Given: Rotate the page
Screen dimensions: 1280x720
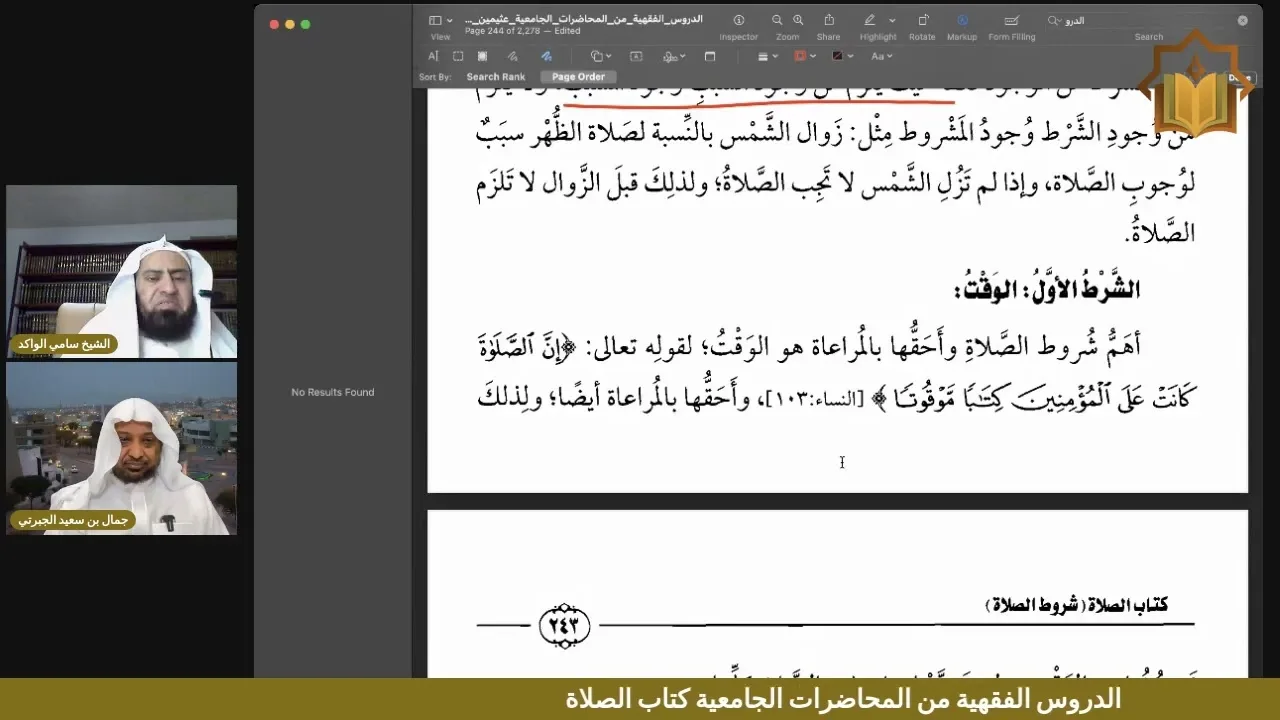Looking at the screenshot, I should click(923, 21).
